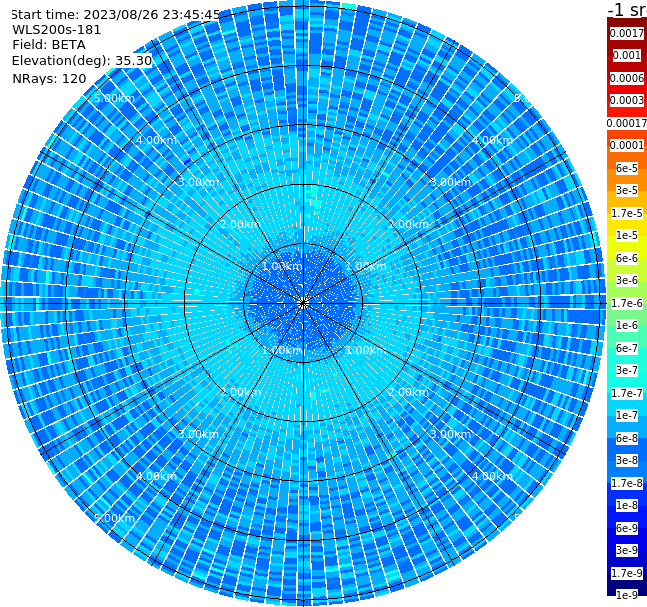Click the 3e-5 colorbar label

pos(627,190)
